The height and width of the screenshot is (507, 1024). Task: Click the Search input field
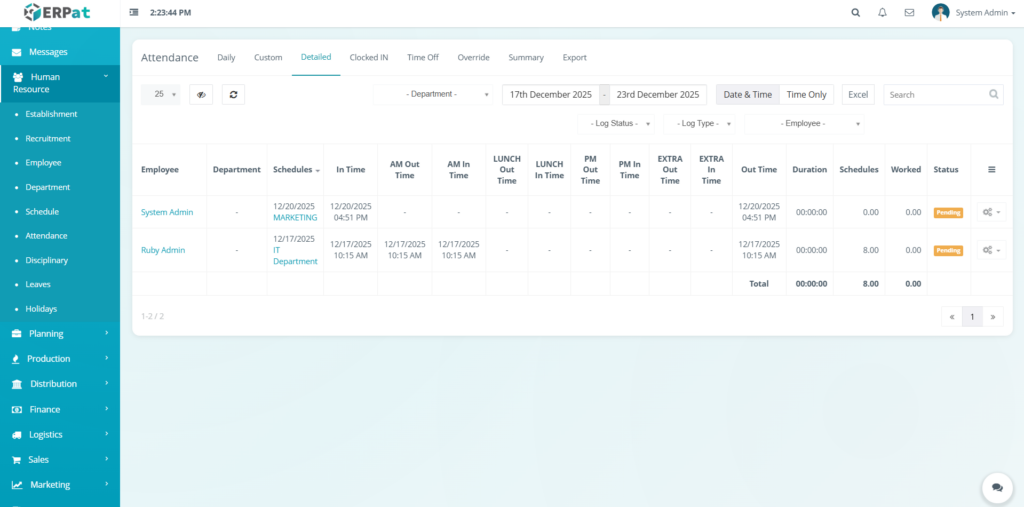click(936, 94)
